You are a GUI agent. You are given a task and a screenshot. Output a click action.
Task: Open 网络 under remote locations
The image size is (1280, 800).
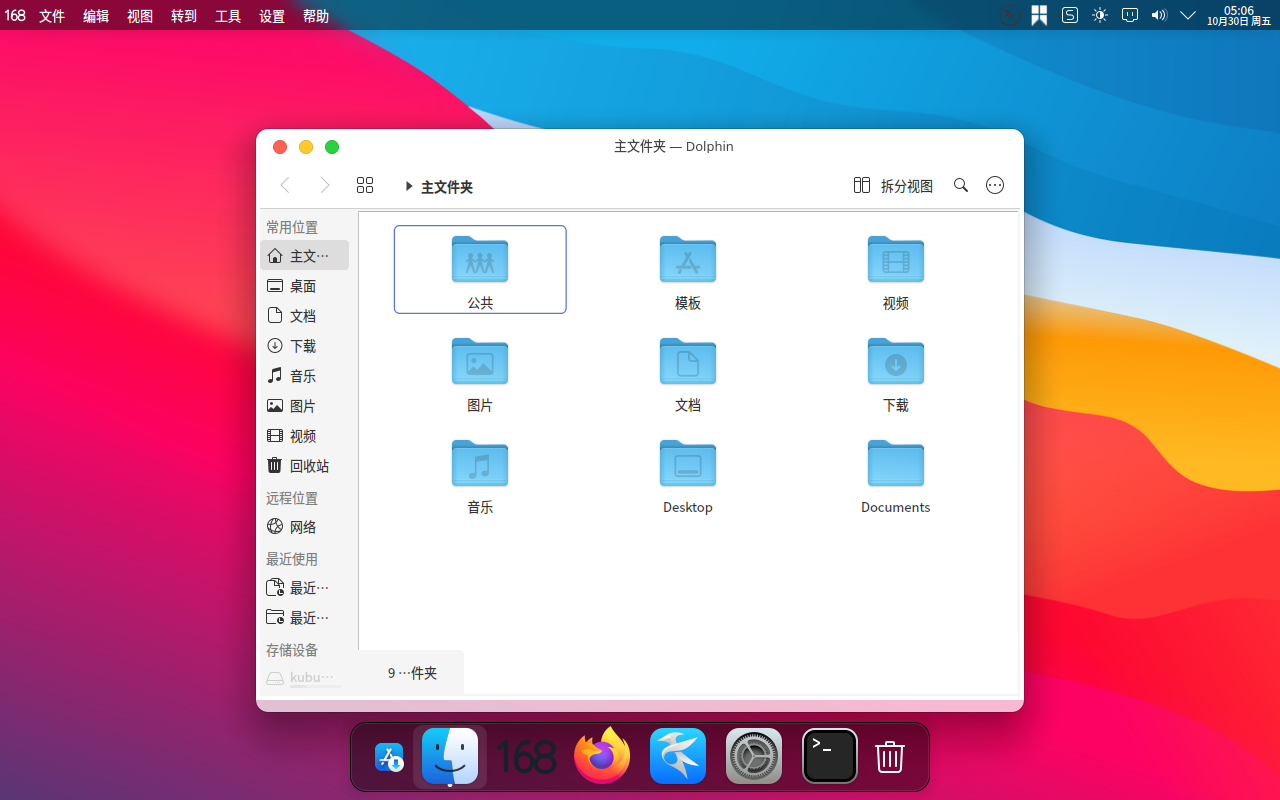(x=304, y=527)
